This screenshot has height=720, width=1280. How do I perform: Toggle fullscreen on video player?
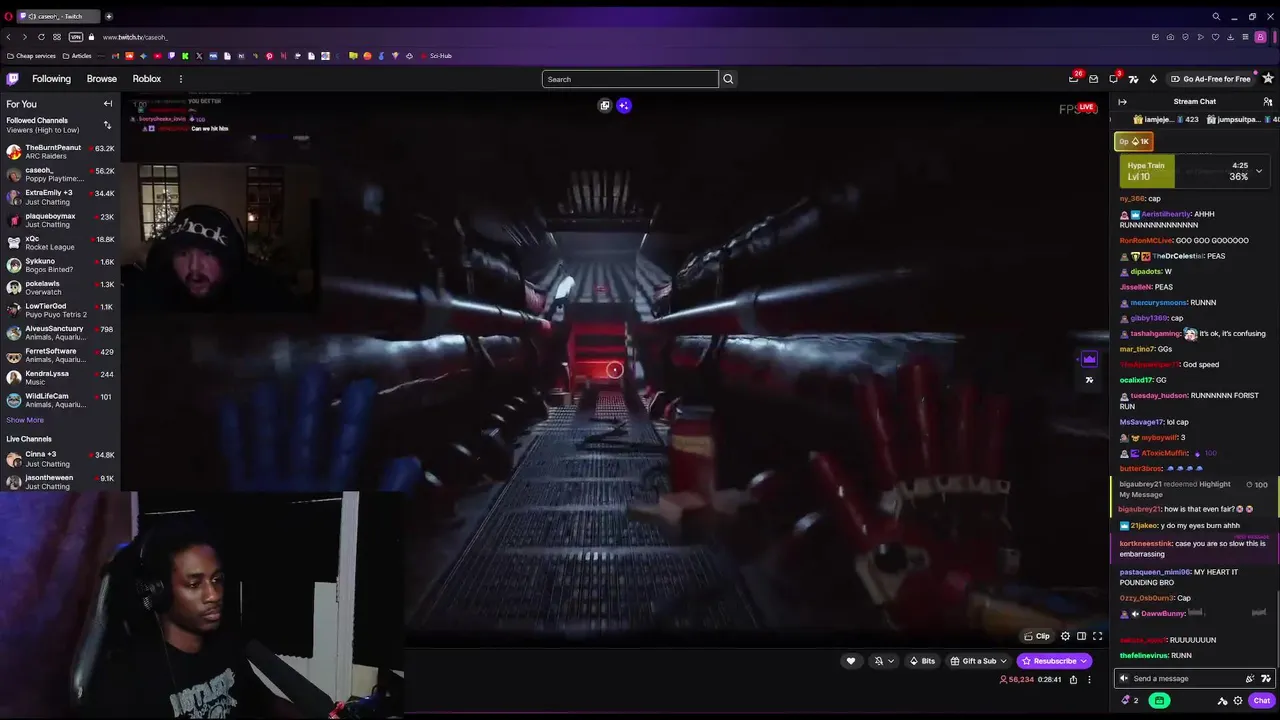pos(1097,636)
